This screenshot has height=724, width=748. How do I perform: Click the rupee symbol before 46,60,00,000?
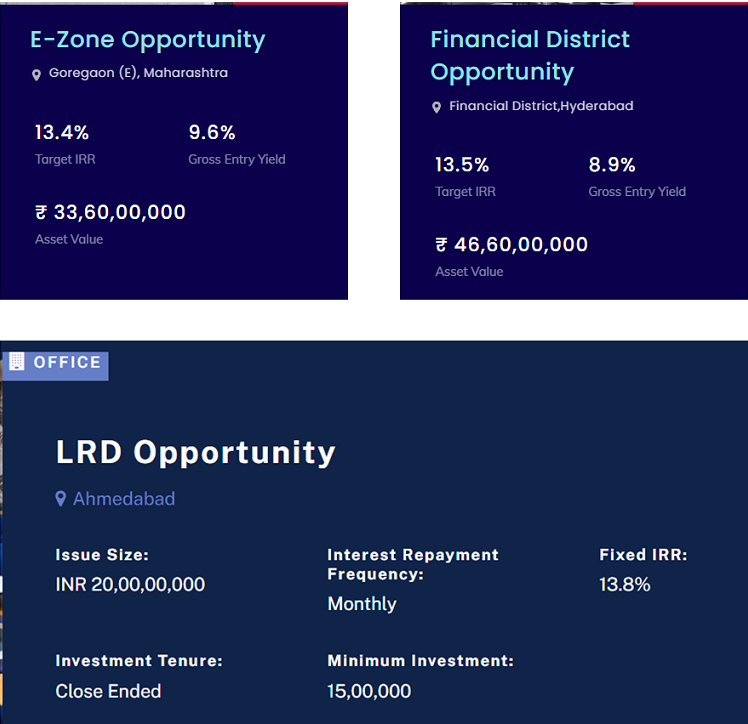(x=441, y=244)
